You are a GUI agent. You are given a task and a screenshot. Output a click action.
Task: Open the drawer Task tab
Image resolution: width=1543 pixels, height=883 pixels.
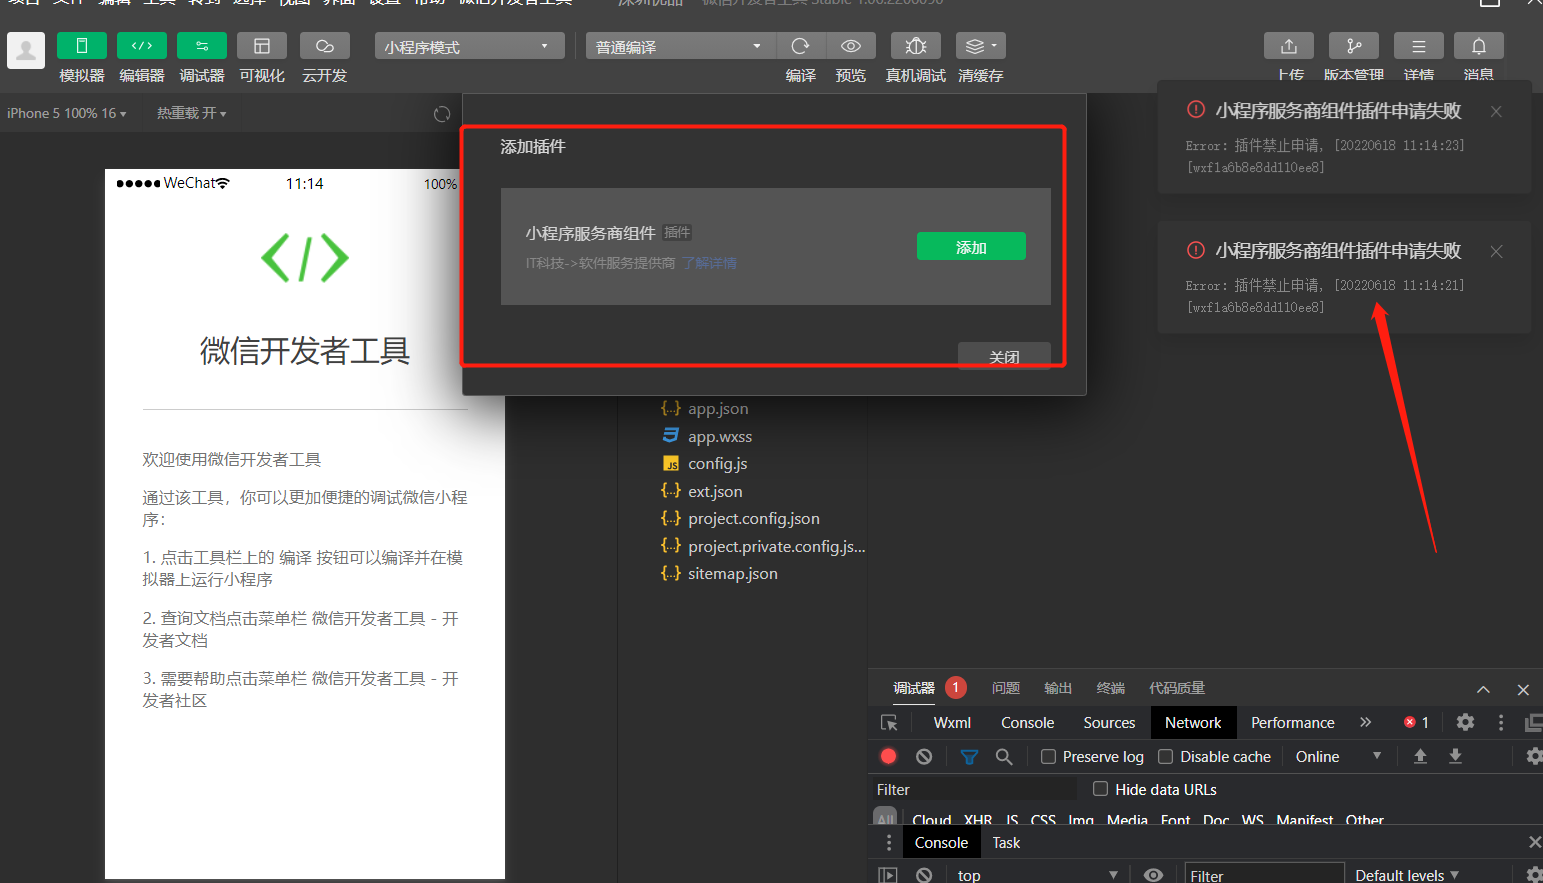coord(1006,843)
